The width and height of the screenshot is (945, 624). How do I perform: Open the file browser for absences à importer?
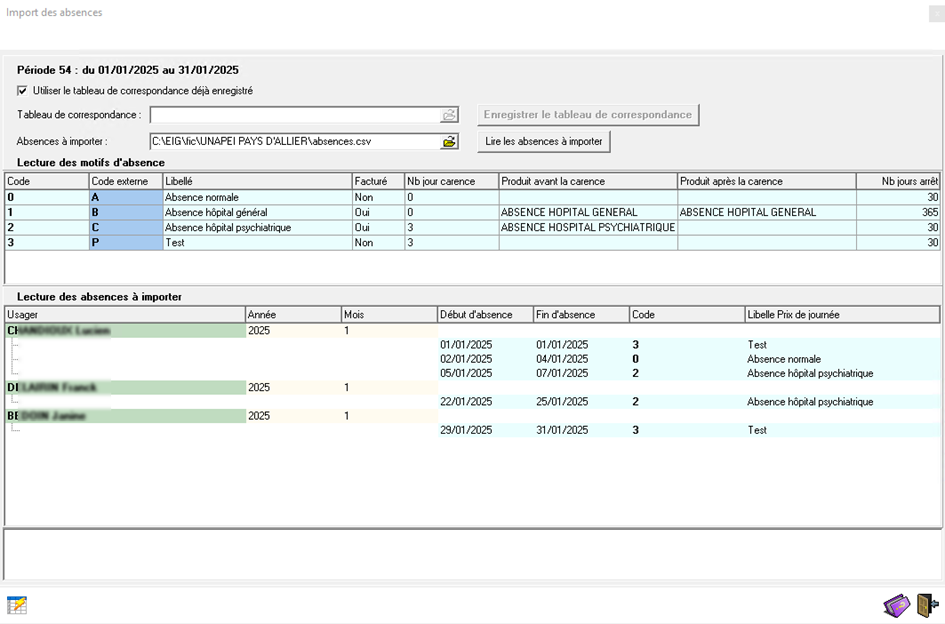pyautogui.click(x=449, y=142)
